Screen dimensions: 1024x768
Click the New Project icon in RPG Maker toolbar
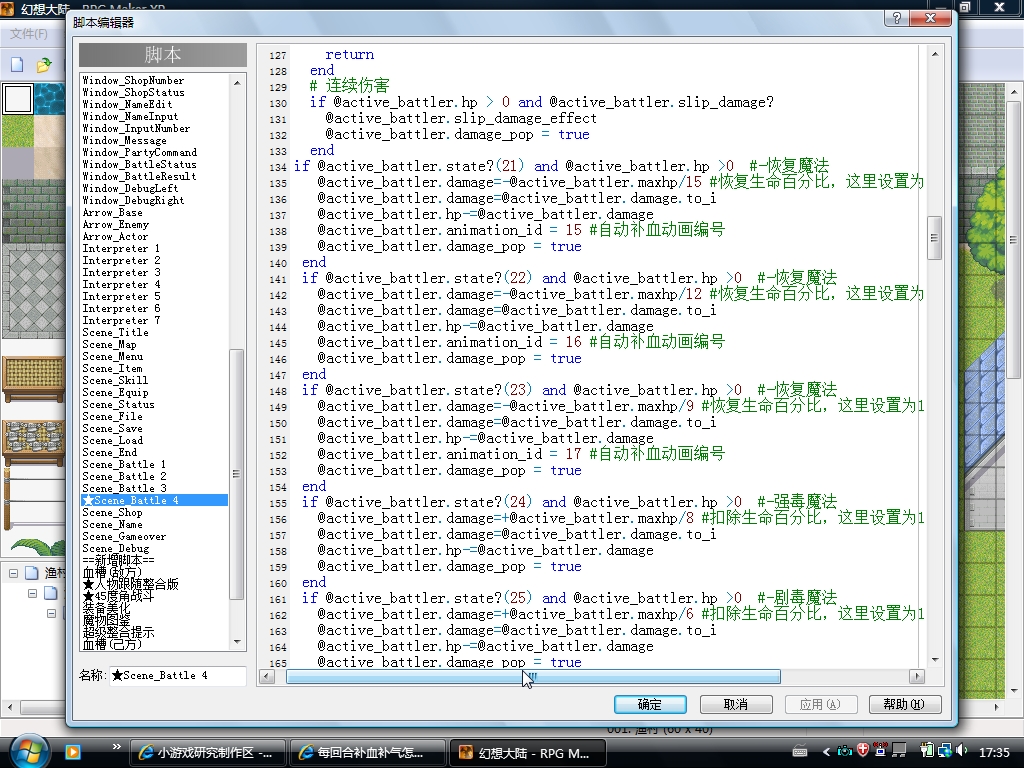pos(17,65)
